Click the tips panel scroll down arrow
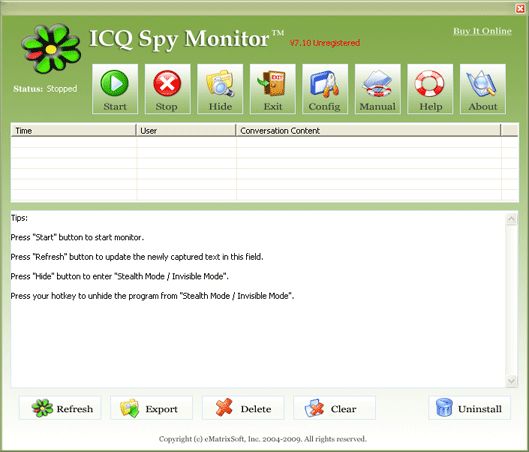The image size is (529, 452). [x=511, y=380]
